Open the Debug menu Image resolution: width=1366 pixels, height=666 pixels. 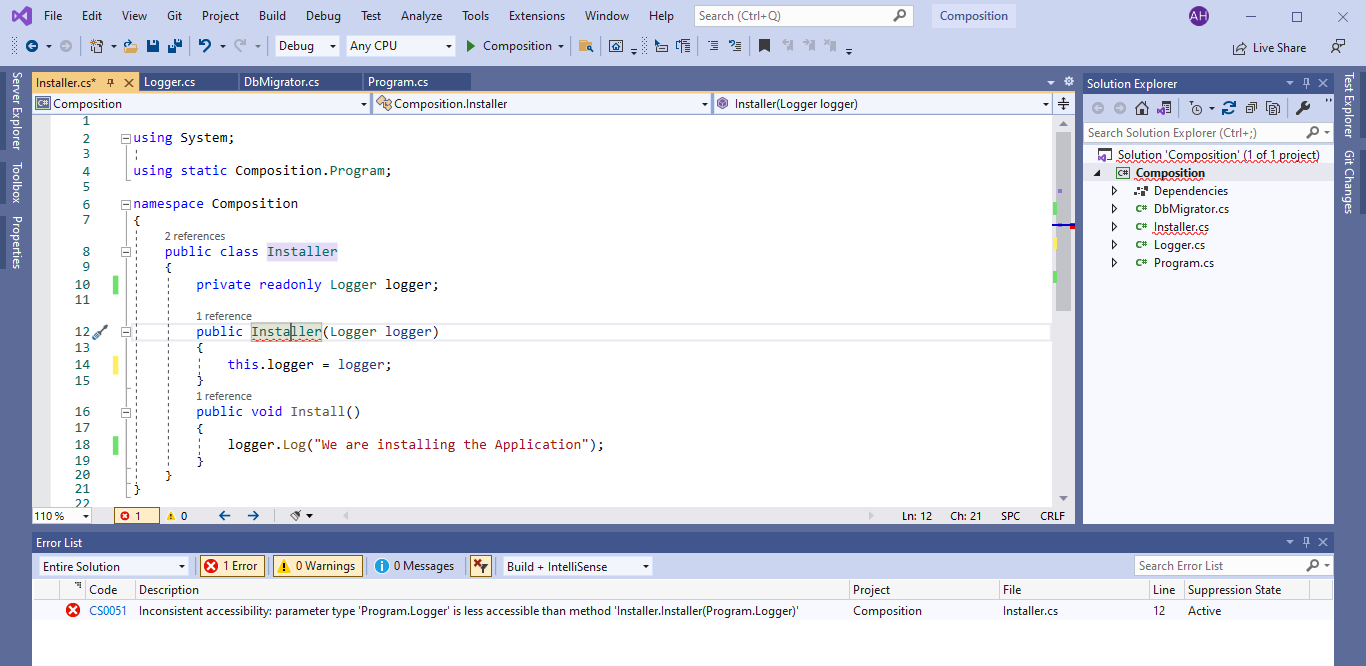click(323, 16)
